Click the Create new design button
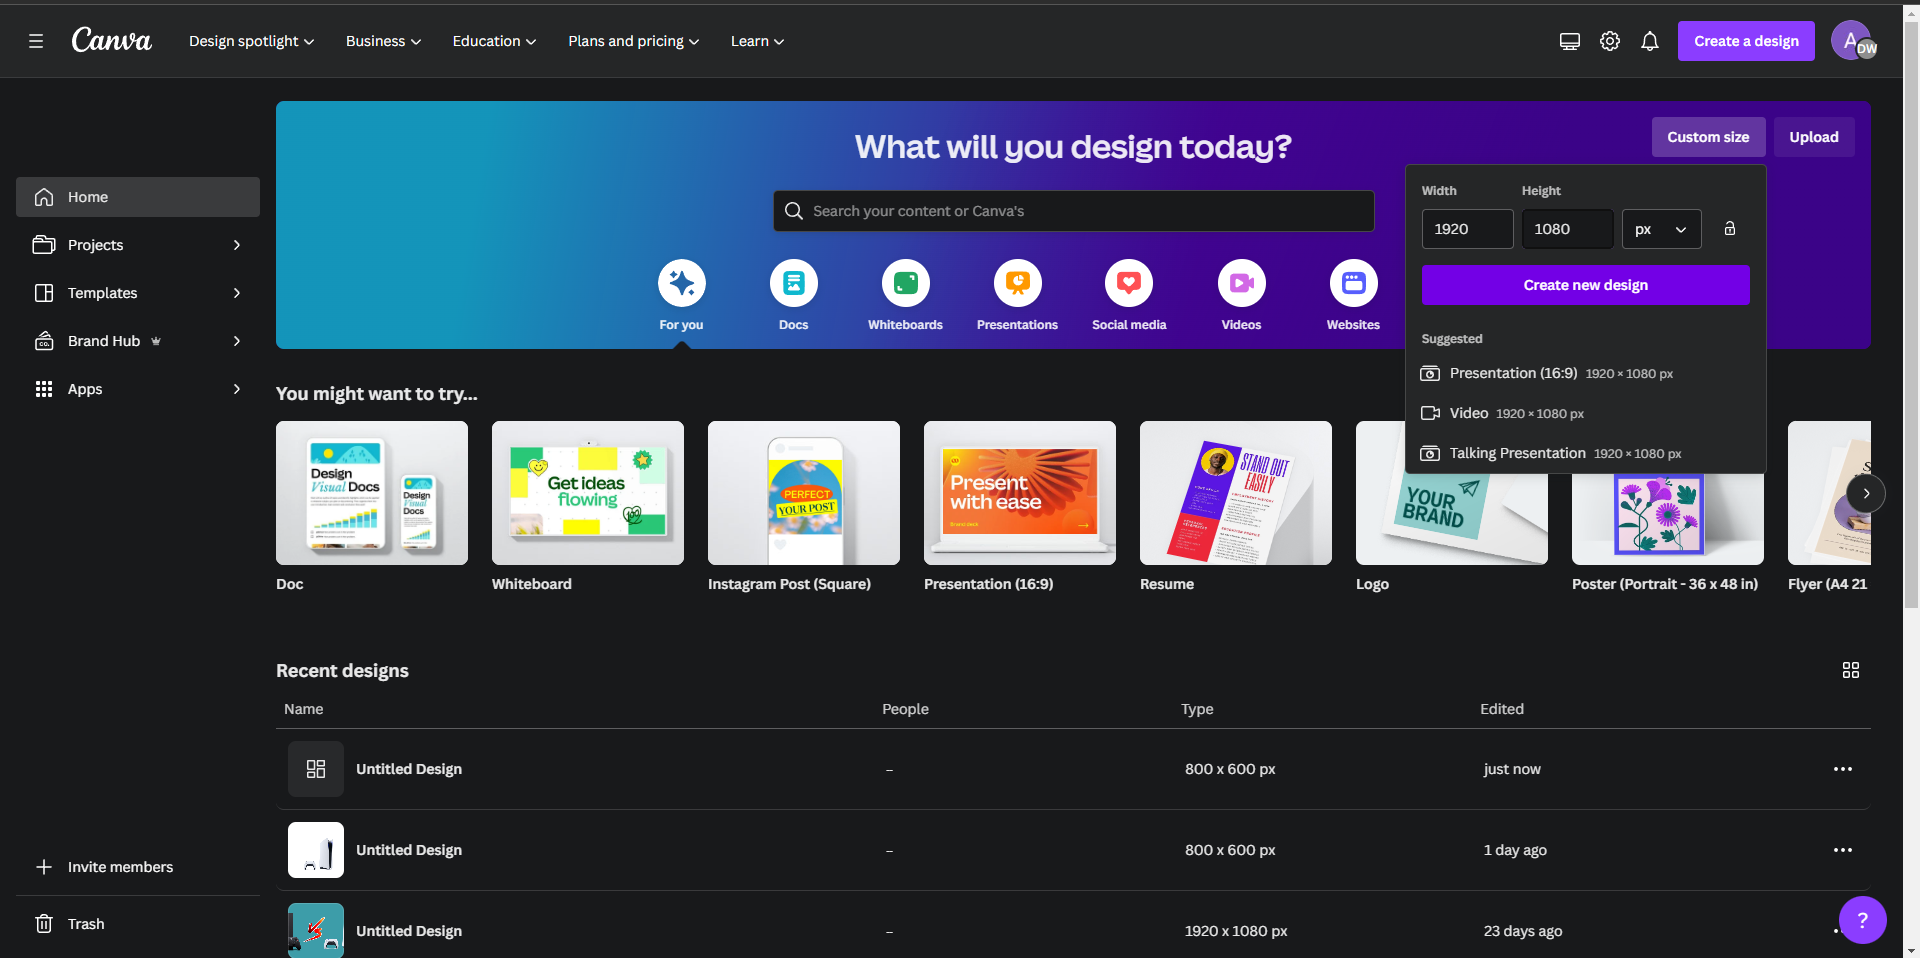The height and width of the screenshot is (958, 1920). pyautogui.click(x=1584, y=285)
